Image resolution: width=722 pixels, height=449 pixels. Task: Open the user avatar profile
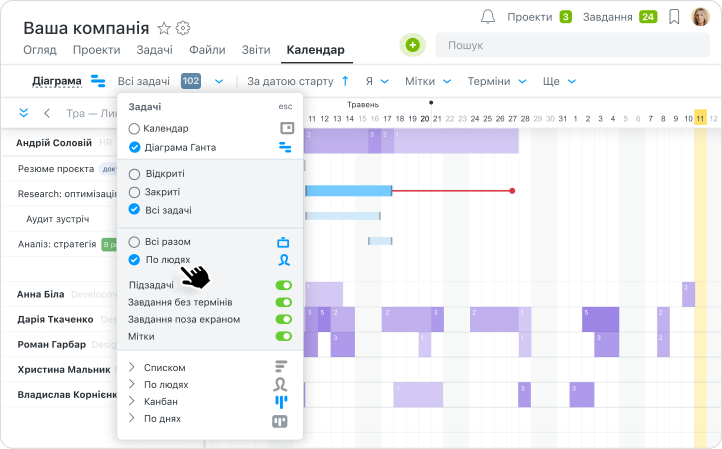click(700, 17)
